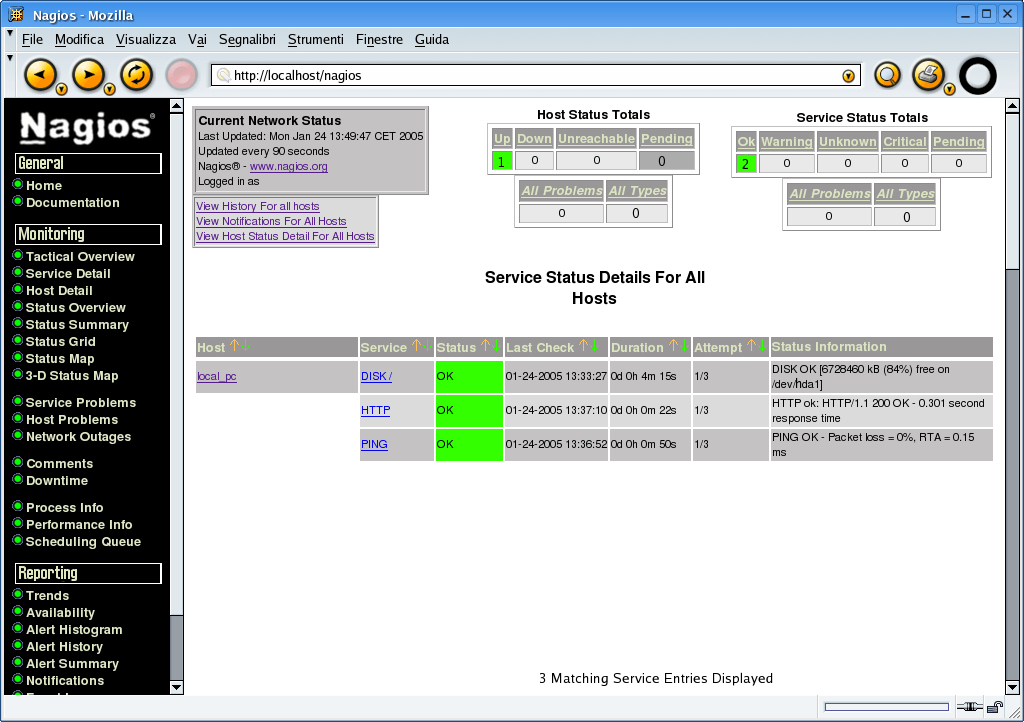Open the Strumenti menu

coord(315,39)
